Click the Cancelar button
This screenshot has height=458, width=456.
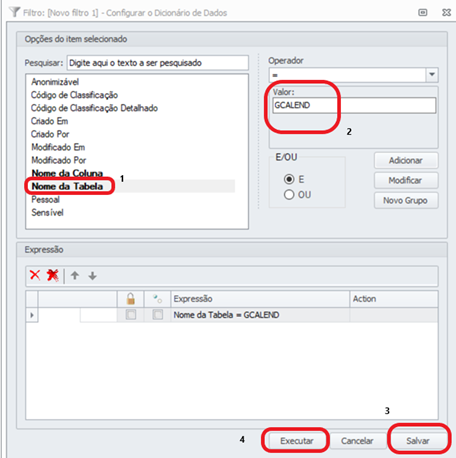tap(357, 441)
